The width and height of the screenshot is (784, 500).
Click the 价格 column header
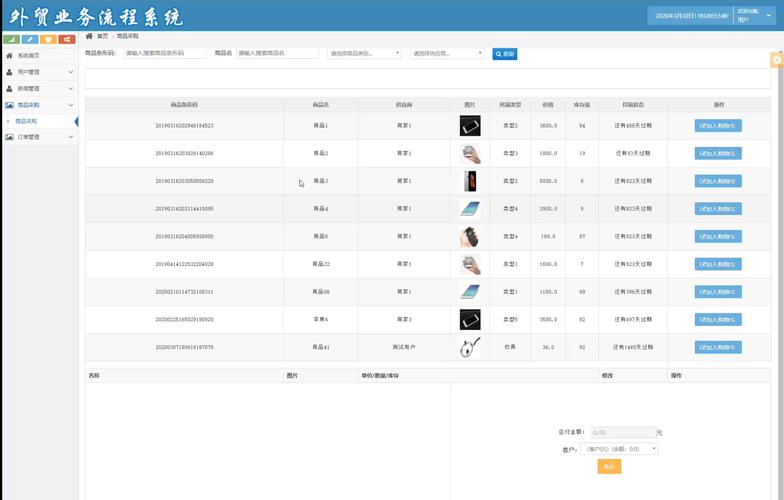coord(548,105)
